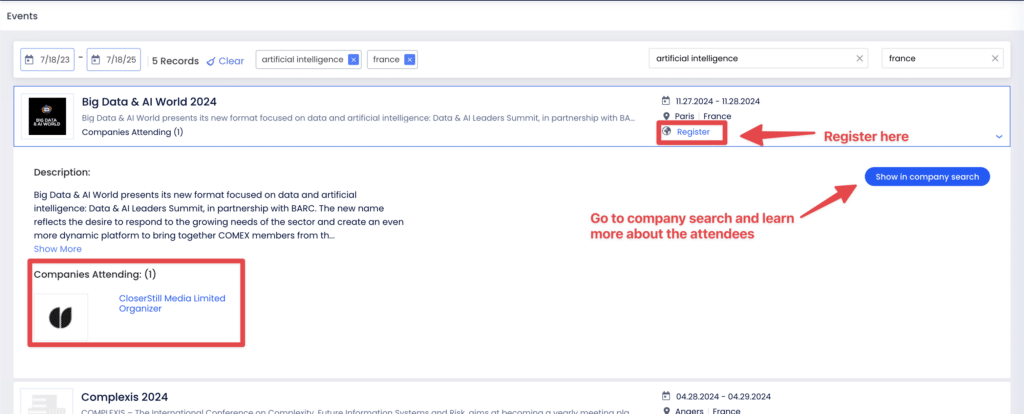Expand description with Show More
Image resolution: width=1024 pixels, height=414 pixels.
[57, 249]
